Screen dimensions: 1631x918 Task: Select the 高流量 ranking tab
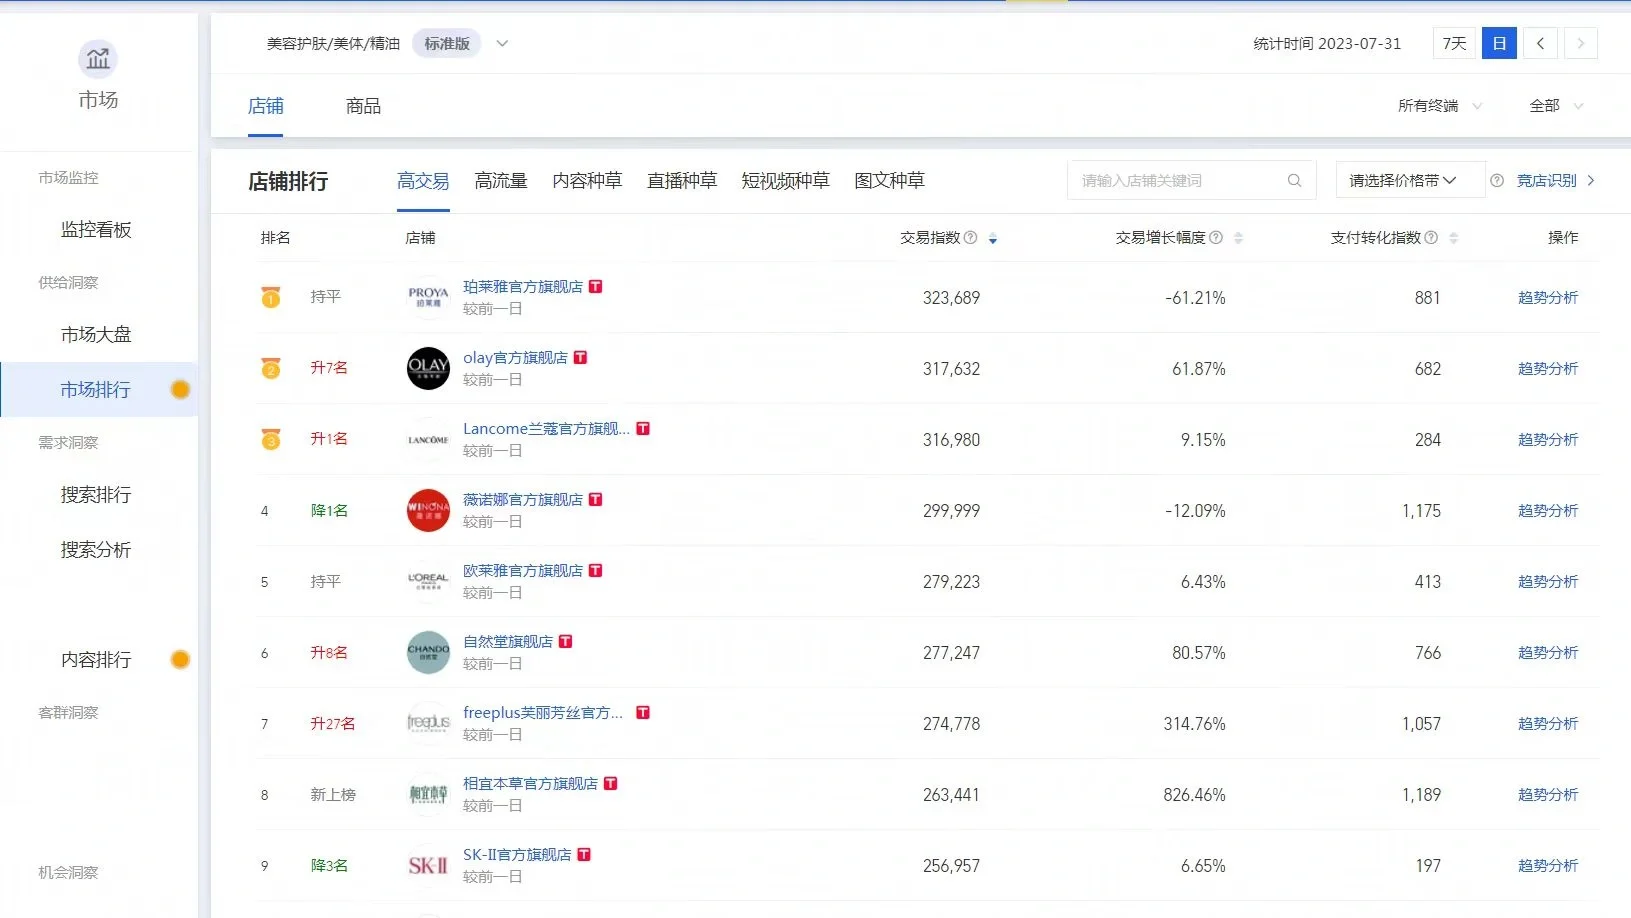tap(500, 181)
